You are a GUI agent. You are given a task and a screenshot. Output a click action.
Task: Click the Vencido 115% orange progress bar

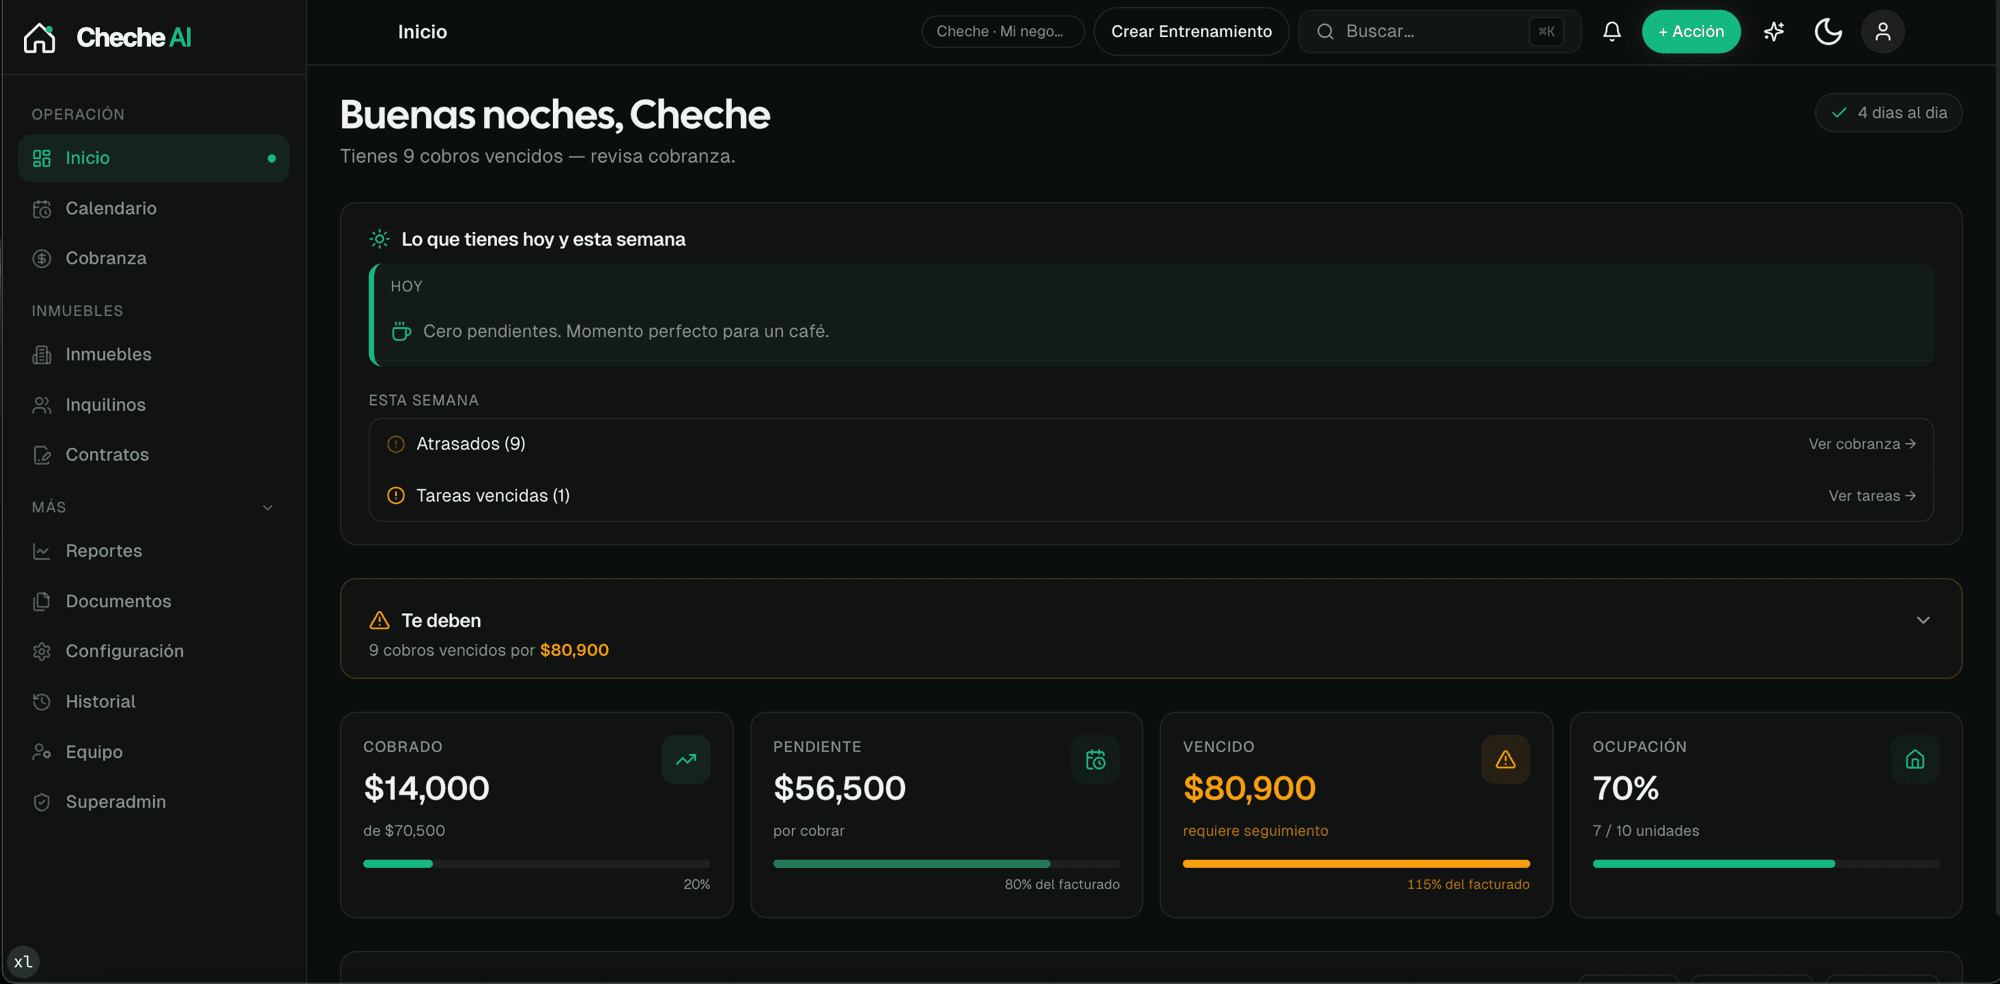click(1356, 864)
